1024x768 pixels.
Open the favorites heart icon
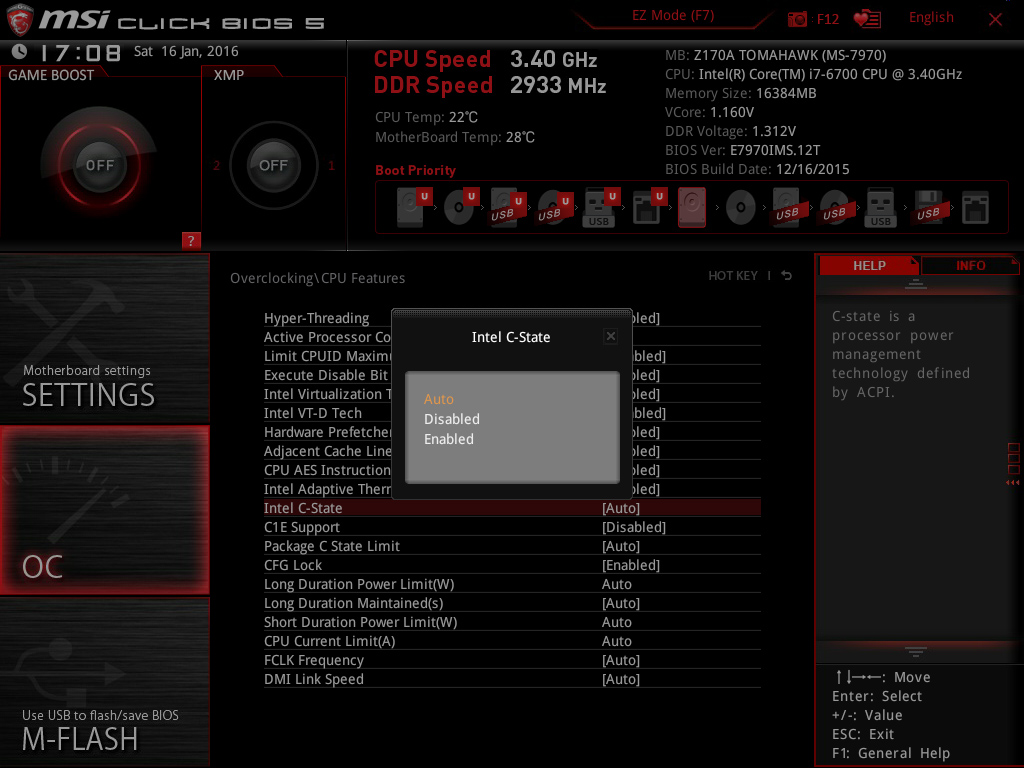point(867,19)
